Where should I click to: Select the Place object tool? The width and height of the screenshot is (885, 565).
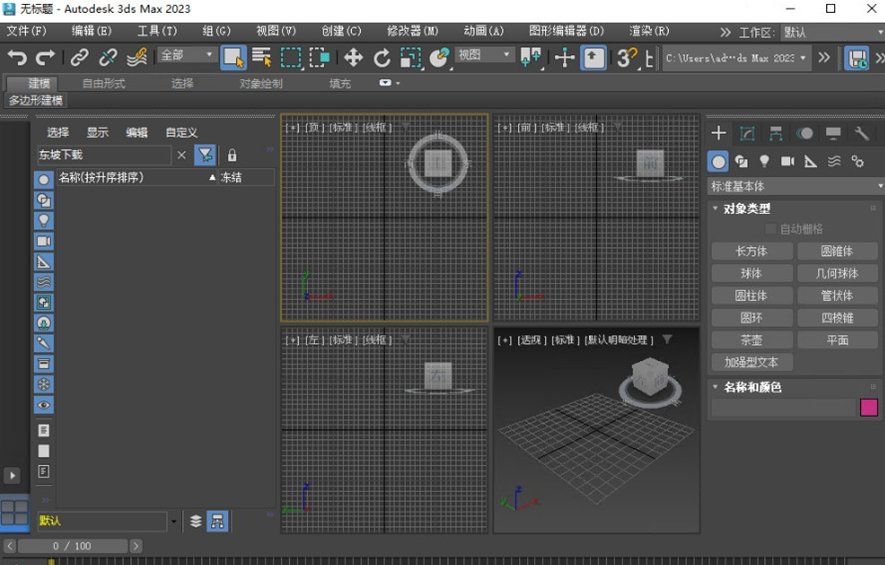(x=439, y=58)
